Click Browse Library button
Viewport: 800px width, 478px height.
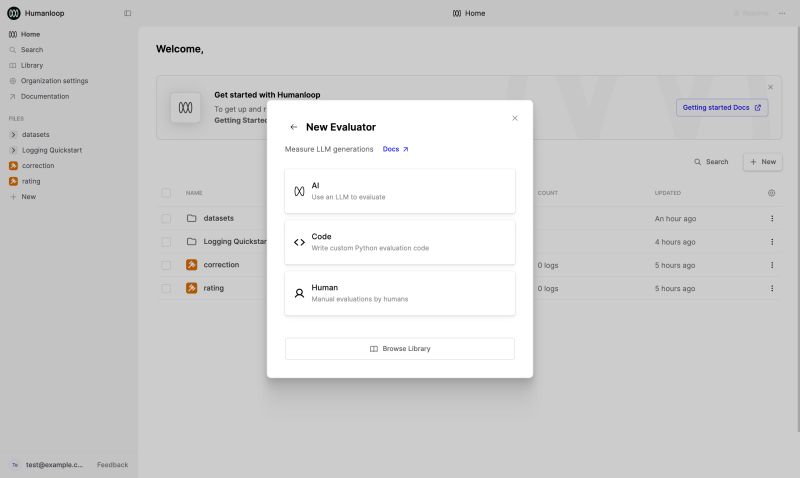400,349
